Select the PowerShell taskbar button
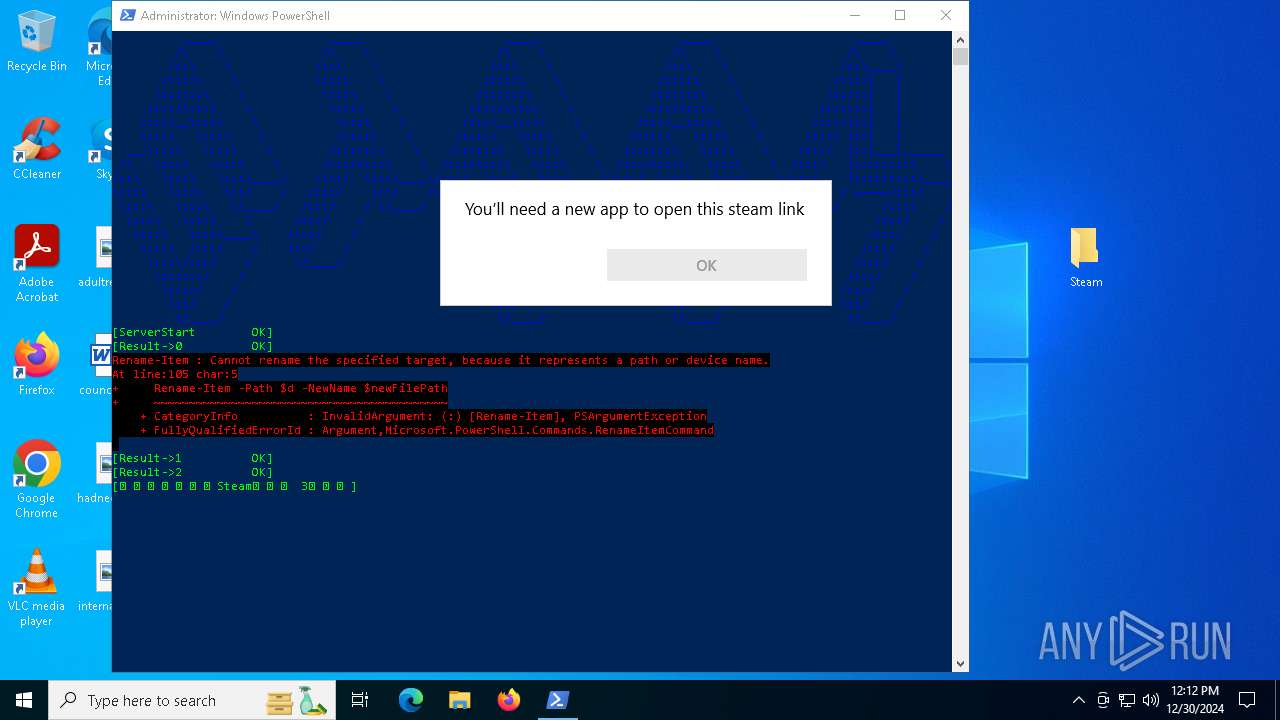Image resolution: width=1280 pixels, height=720 pixels. pyautogui.click(x=557, y=700)
